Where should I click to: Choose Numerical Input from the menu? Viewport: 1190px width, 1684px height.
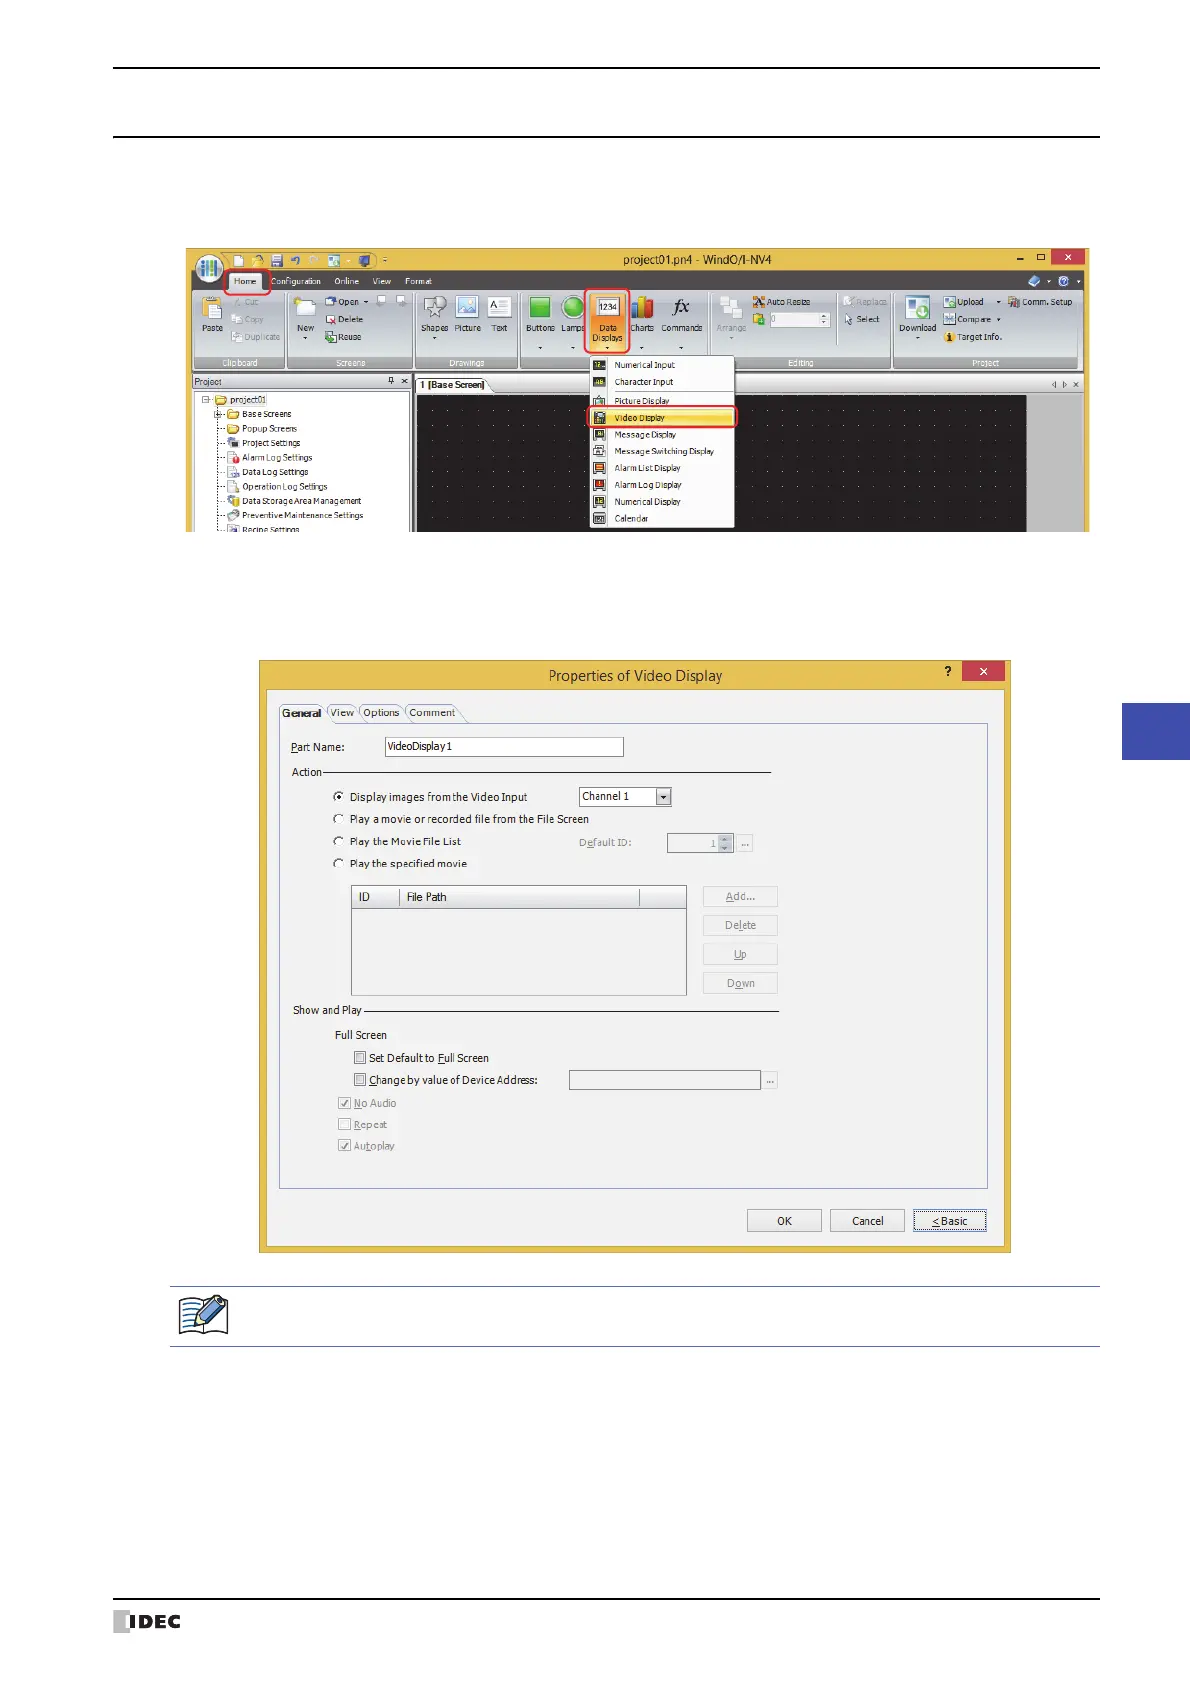tap(662, 365)
